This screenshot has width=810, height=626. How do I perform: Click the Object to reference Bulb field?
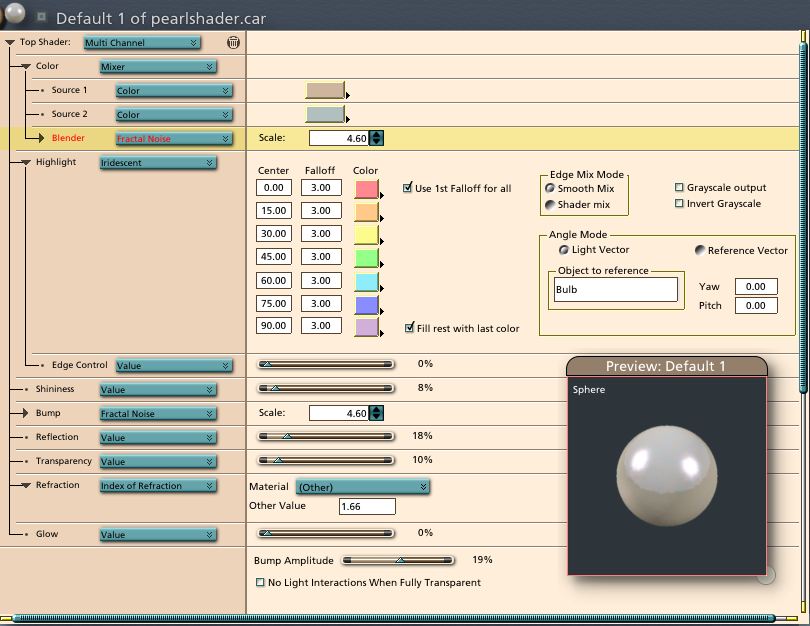[x=616, y=290]
